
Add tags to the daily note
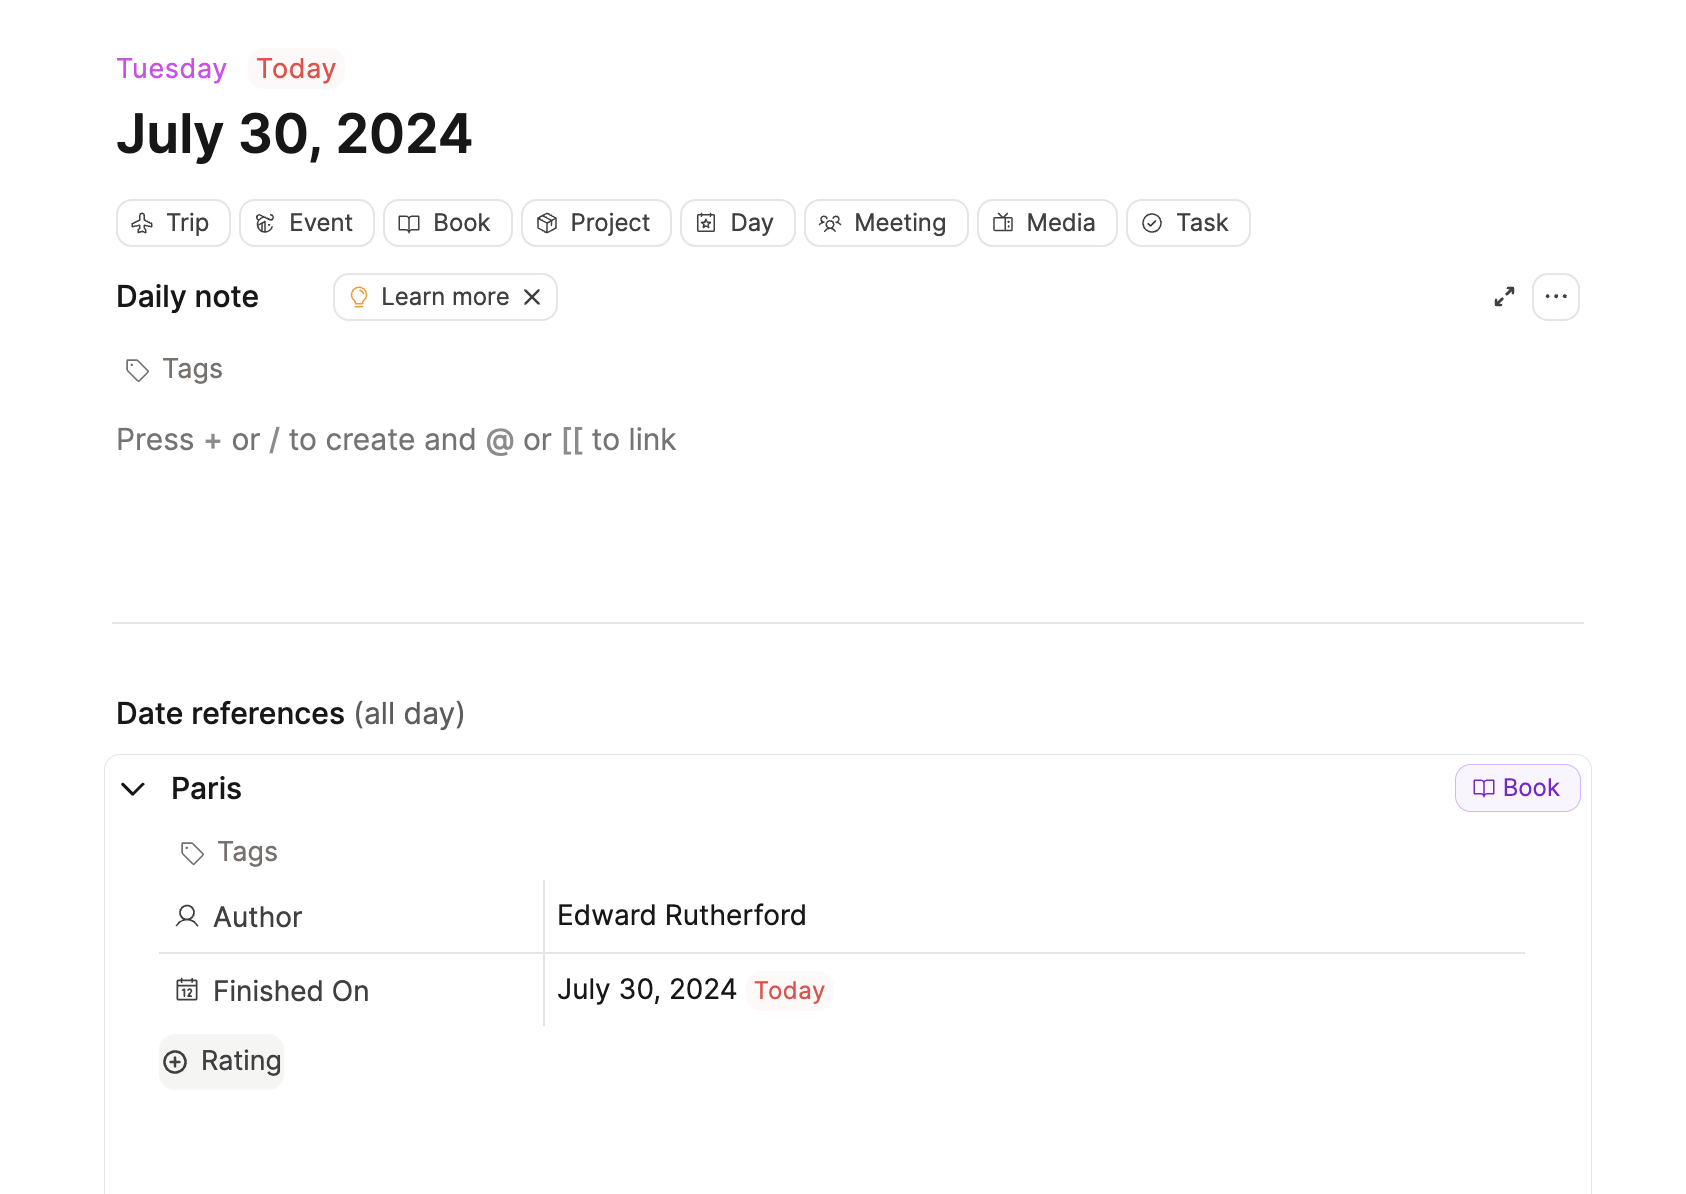coord(192,369)
